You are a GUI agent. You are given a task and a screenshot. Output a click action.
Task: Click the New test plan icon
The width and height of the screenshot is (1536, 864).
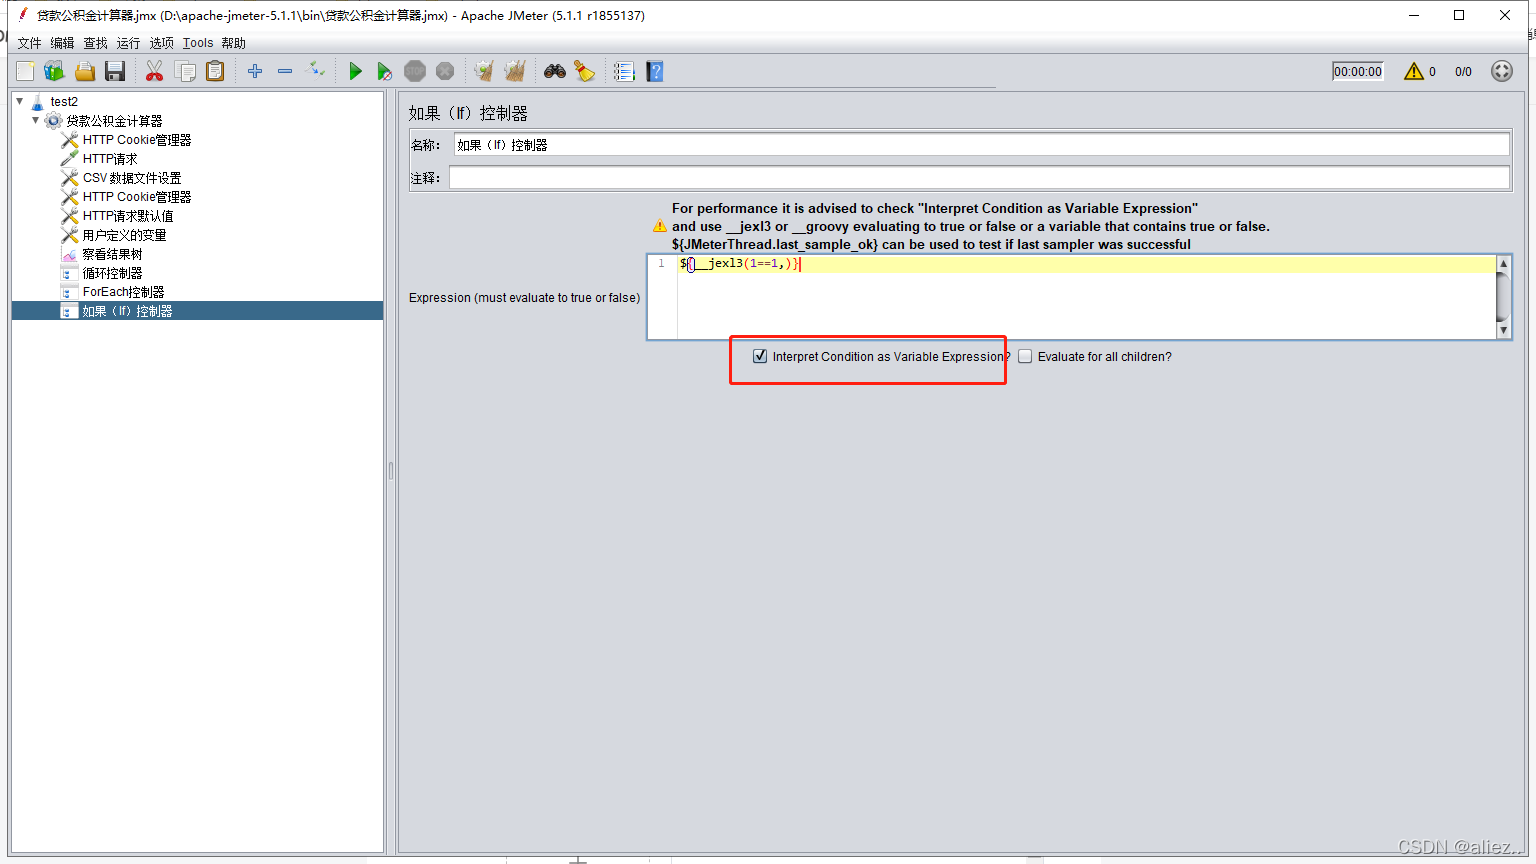pyautogui.click(x=25, y=71)
